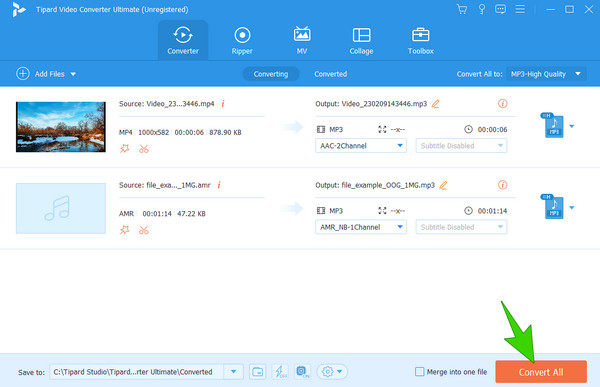Open output info icon for Video_230209143446.mp3
This screenshot has width=600, height=387.
pos(502,103)
